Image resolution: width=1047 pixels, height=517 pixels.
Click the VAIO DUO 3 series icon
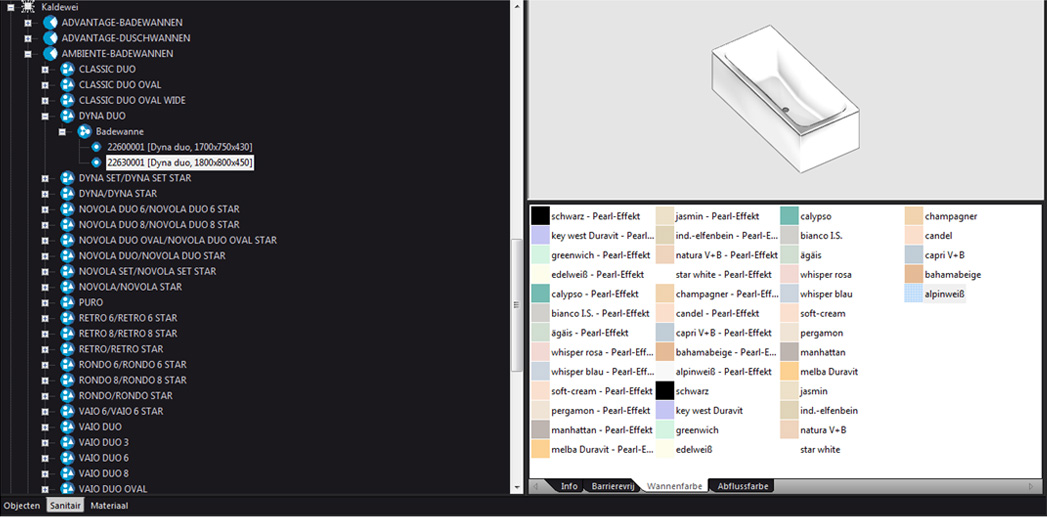click(x=67, y=442)
